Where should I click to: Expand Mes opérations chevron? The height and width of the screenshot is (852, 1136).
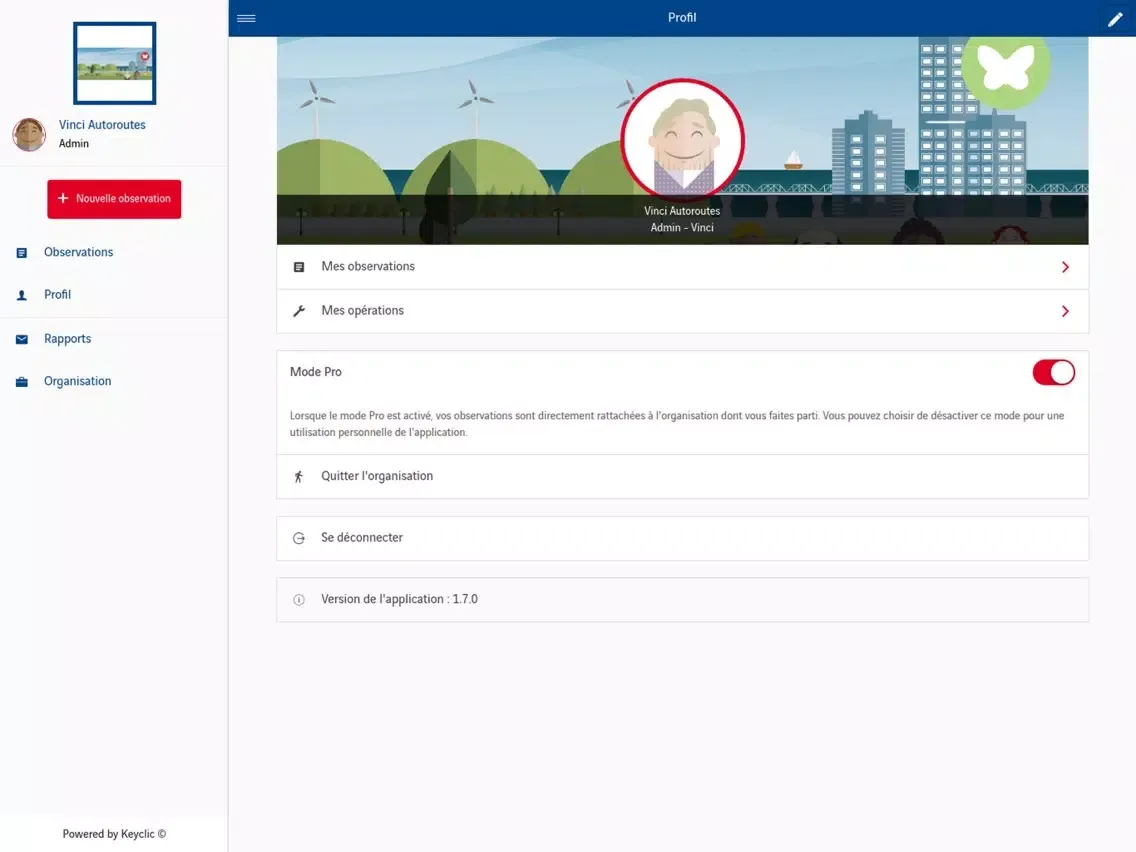[x=1065, y=312]
